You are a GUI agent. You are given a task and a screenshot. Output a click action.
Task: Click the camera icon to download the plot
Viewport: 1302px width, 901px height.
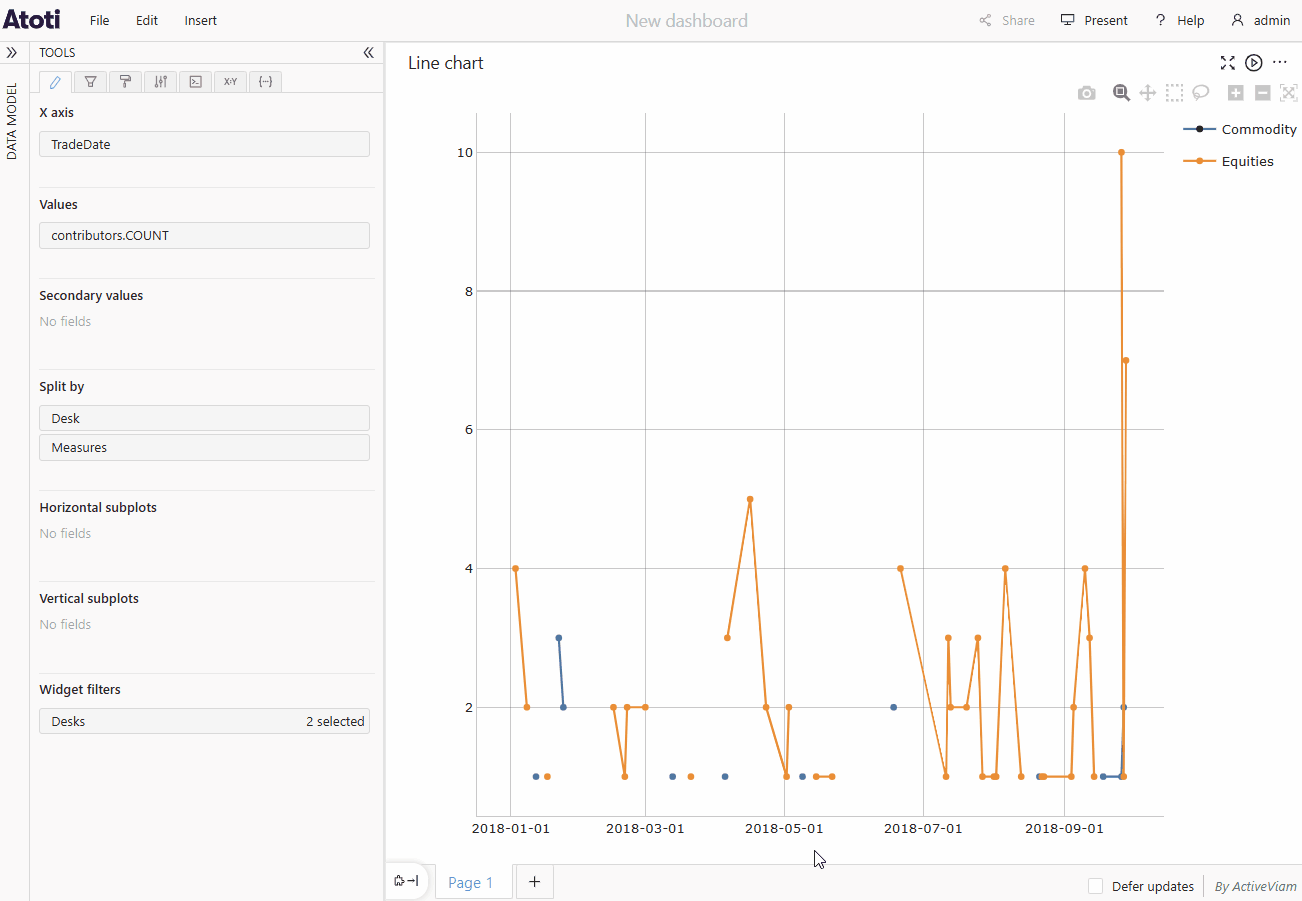pyautogui.click(x=1086, y=93)
